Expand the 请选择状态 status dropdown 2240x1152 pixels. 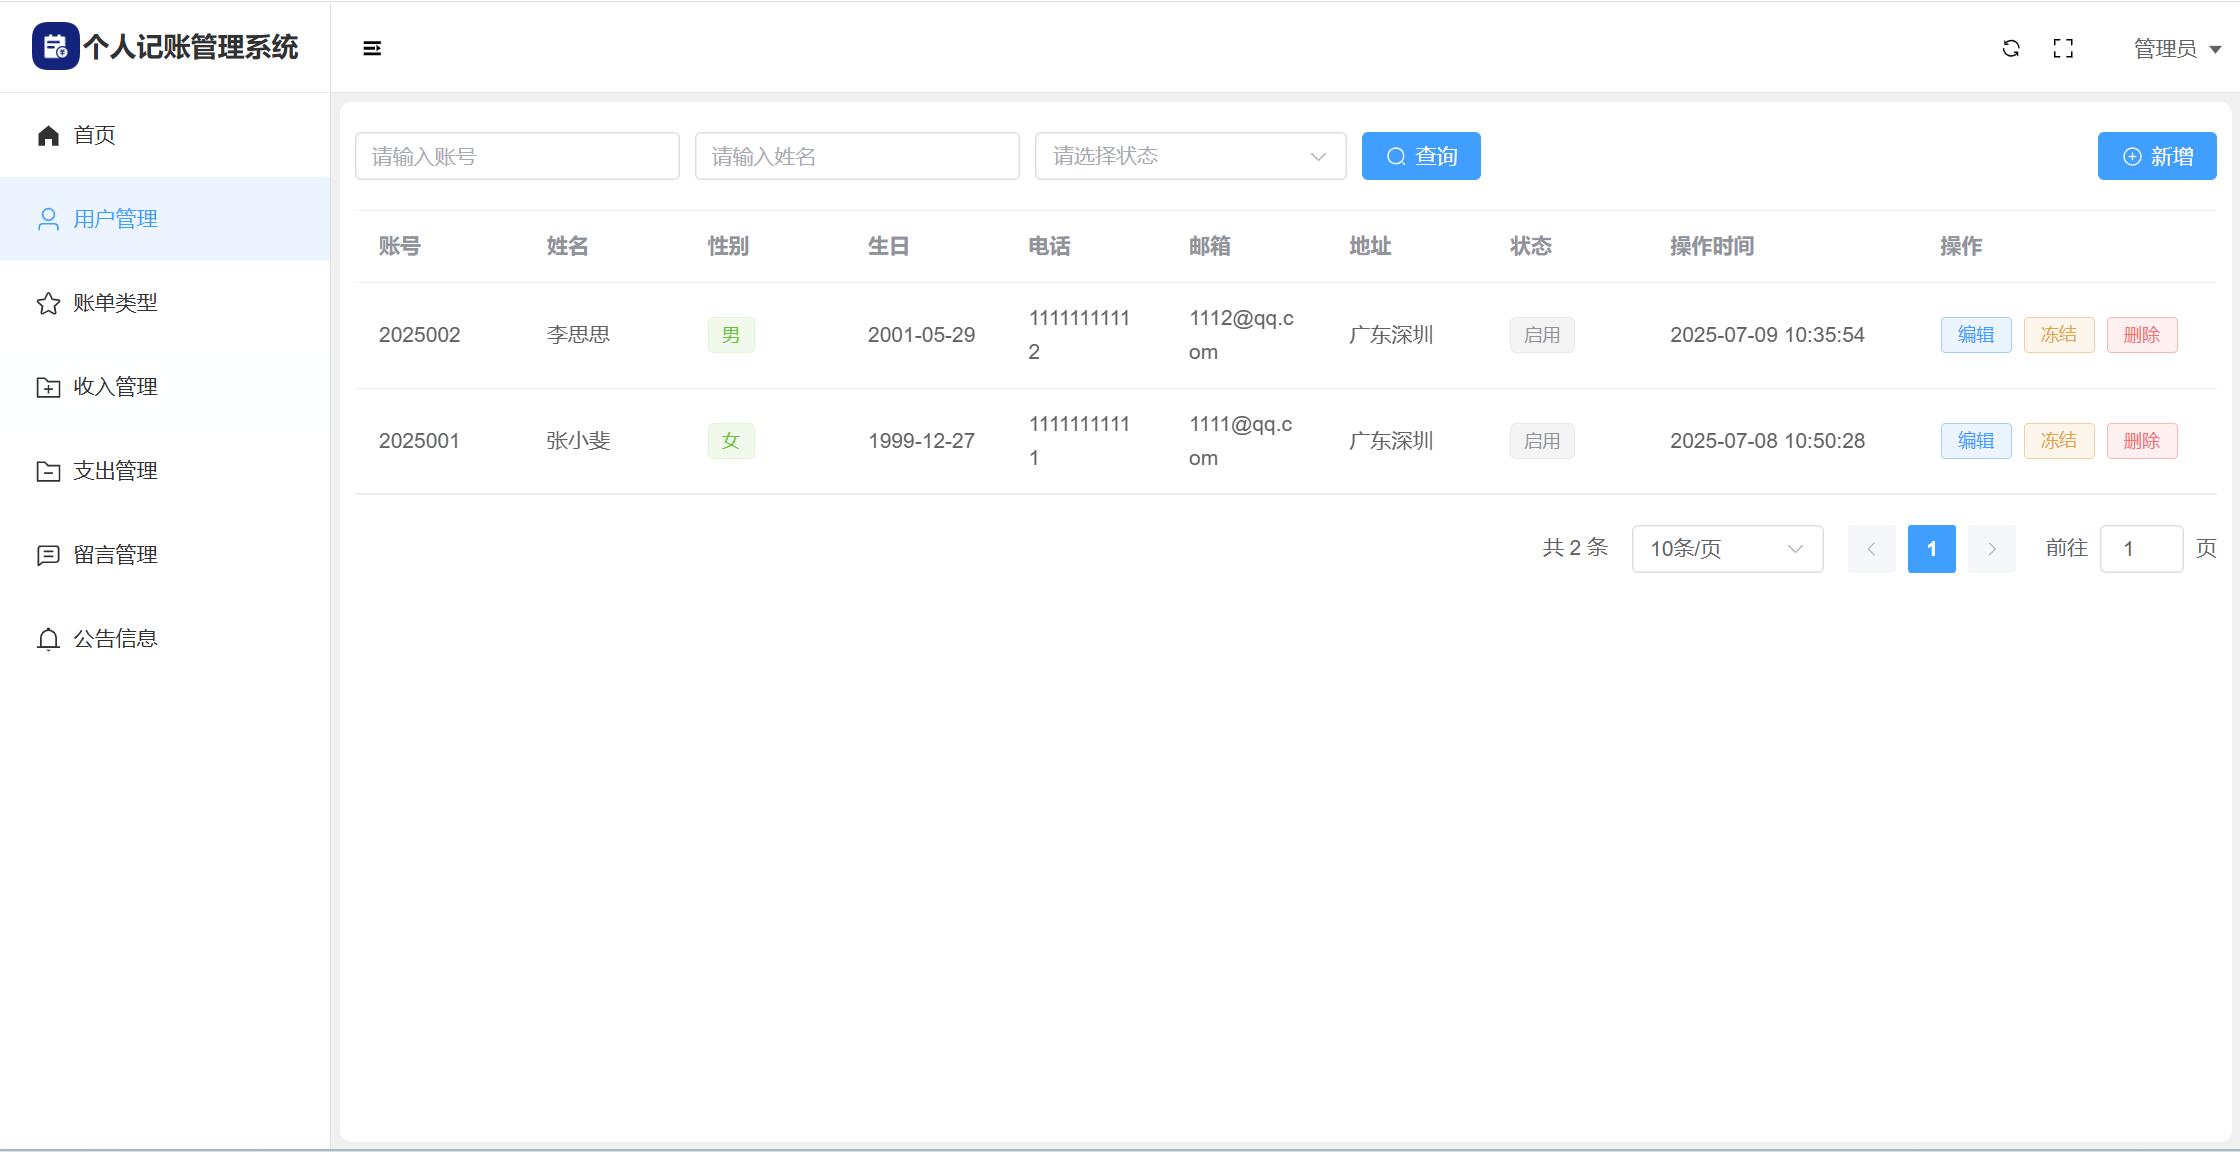pos(1190,156)
